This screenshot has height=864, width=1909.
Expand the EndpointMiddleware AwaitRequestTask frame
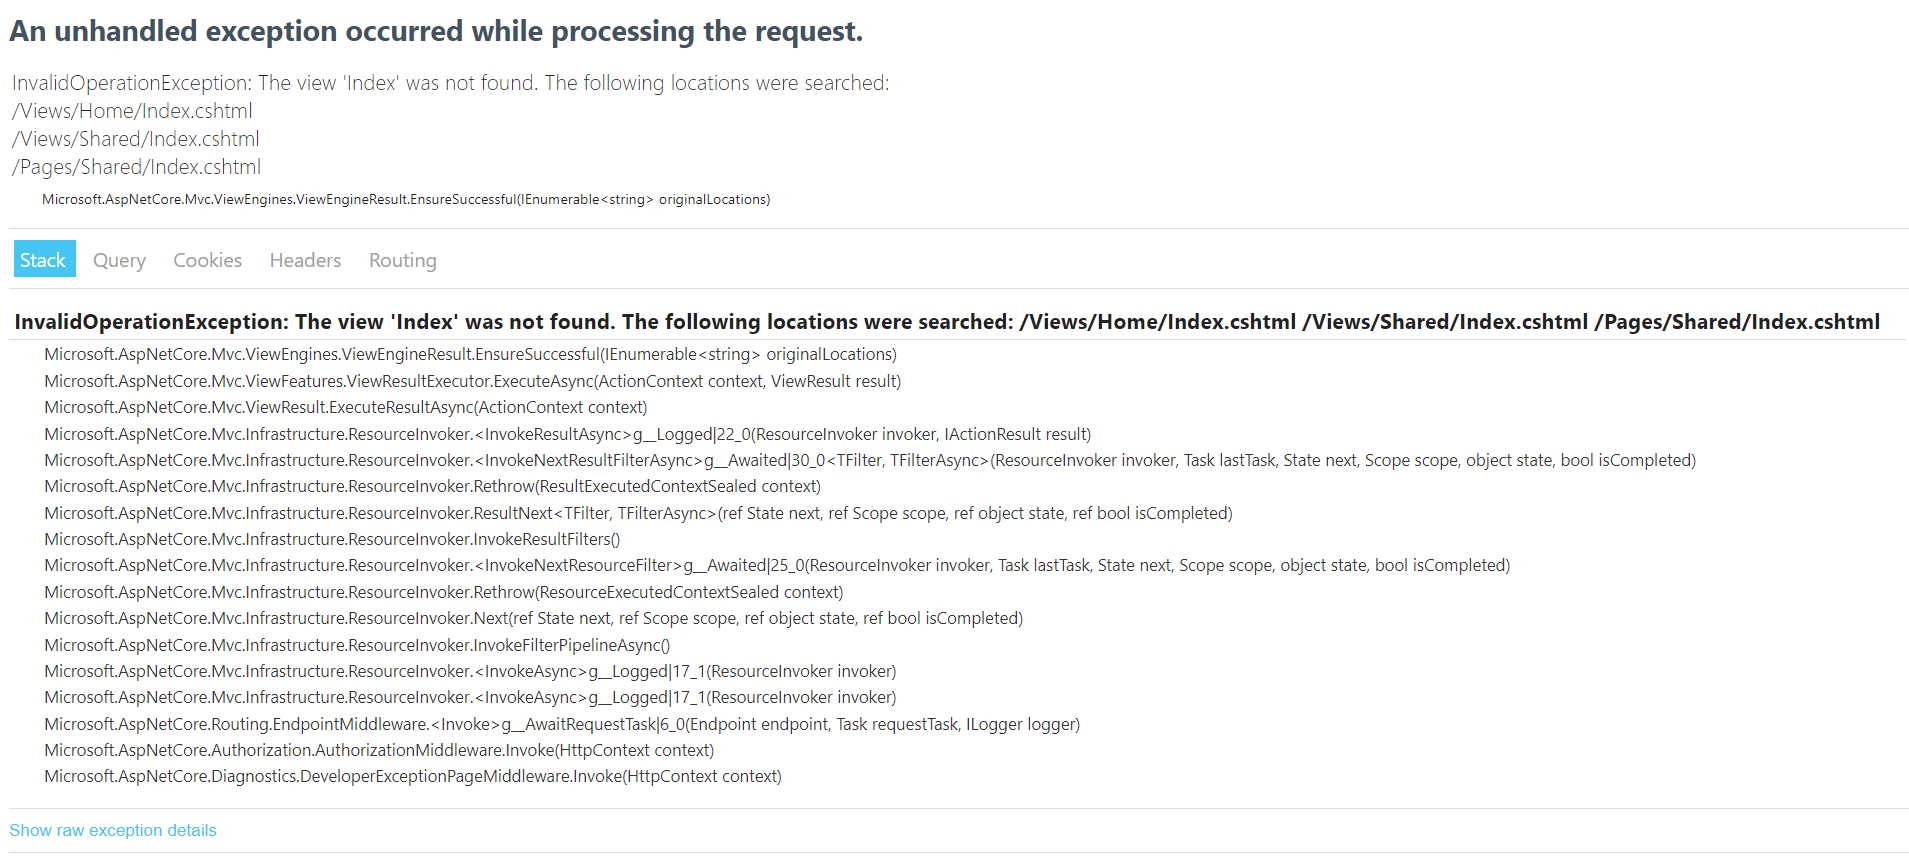pos(561,723)
